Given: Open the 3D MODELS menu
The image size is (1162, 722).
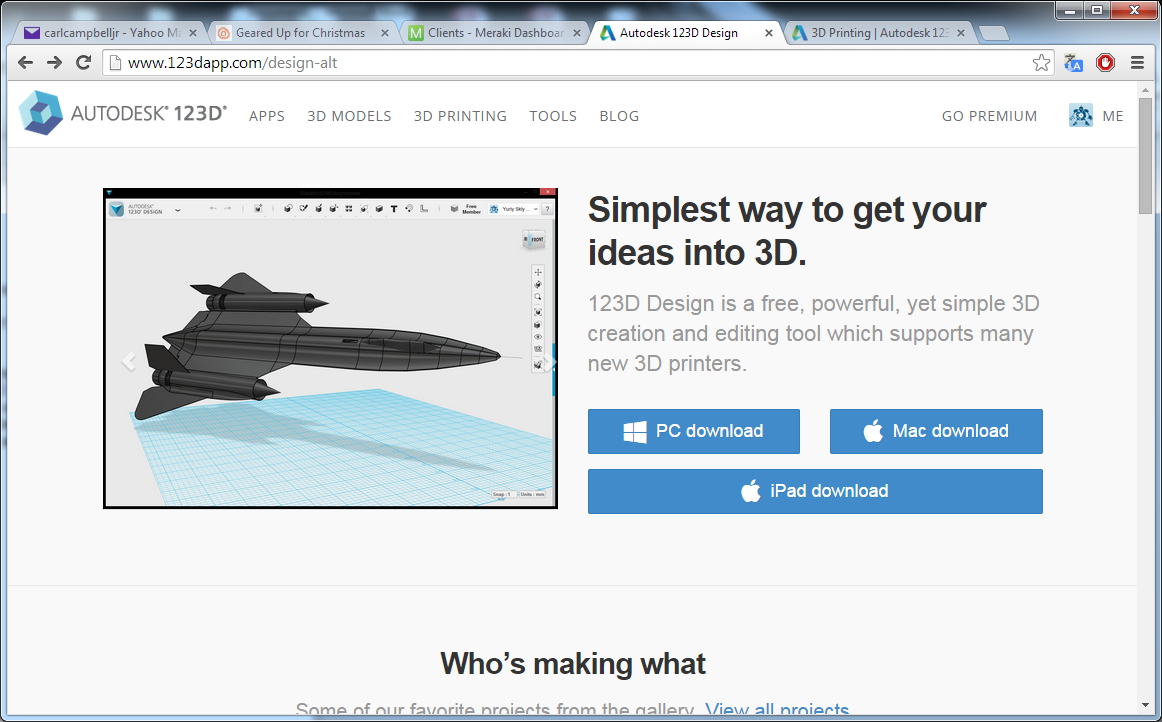Looking at the screenshot, I should pos(349,116).
